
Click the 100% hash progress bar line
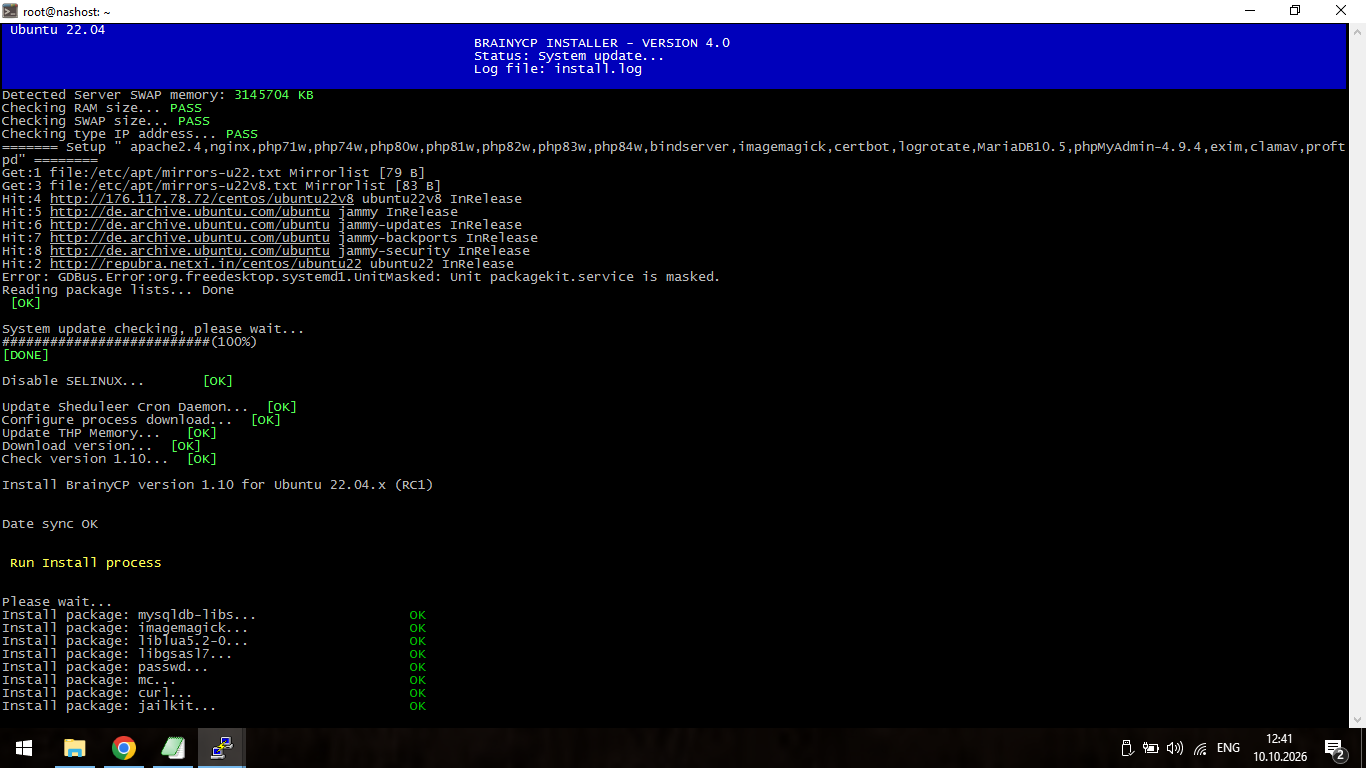[x=130, y=342]
